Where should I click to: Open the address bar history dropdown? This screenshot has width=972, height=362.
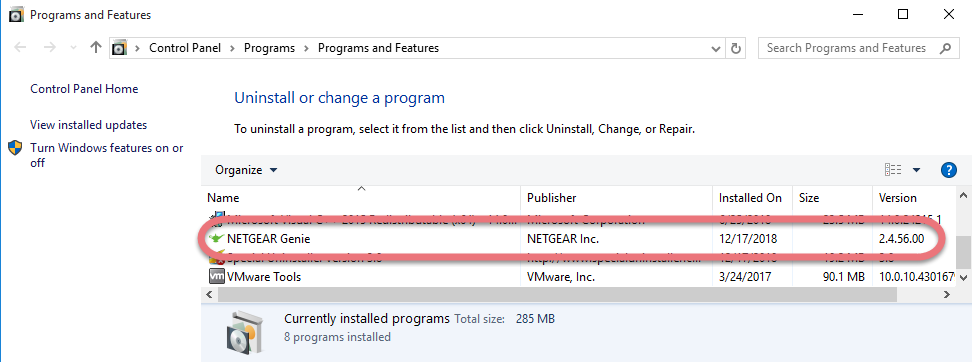716,48
